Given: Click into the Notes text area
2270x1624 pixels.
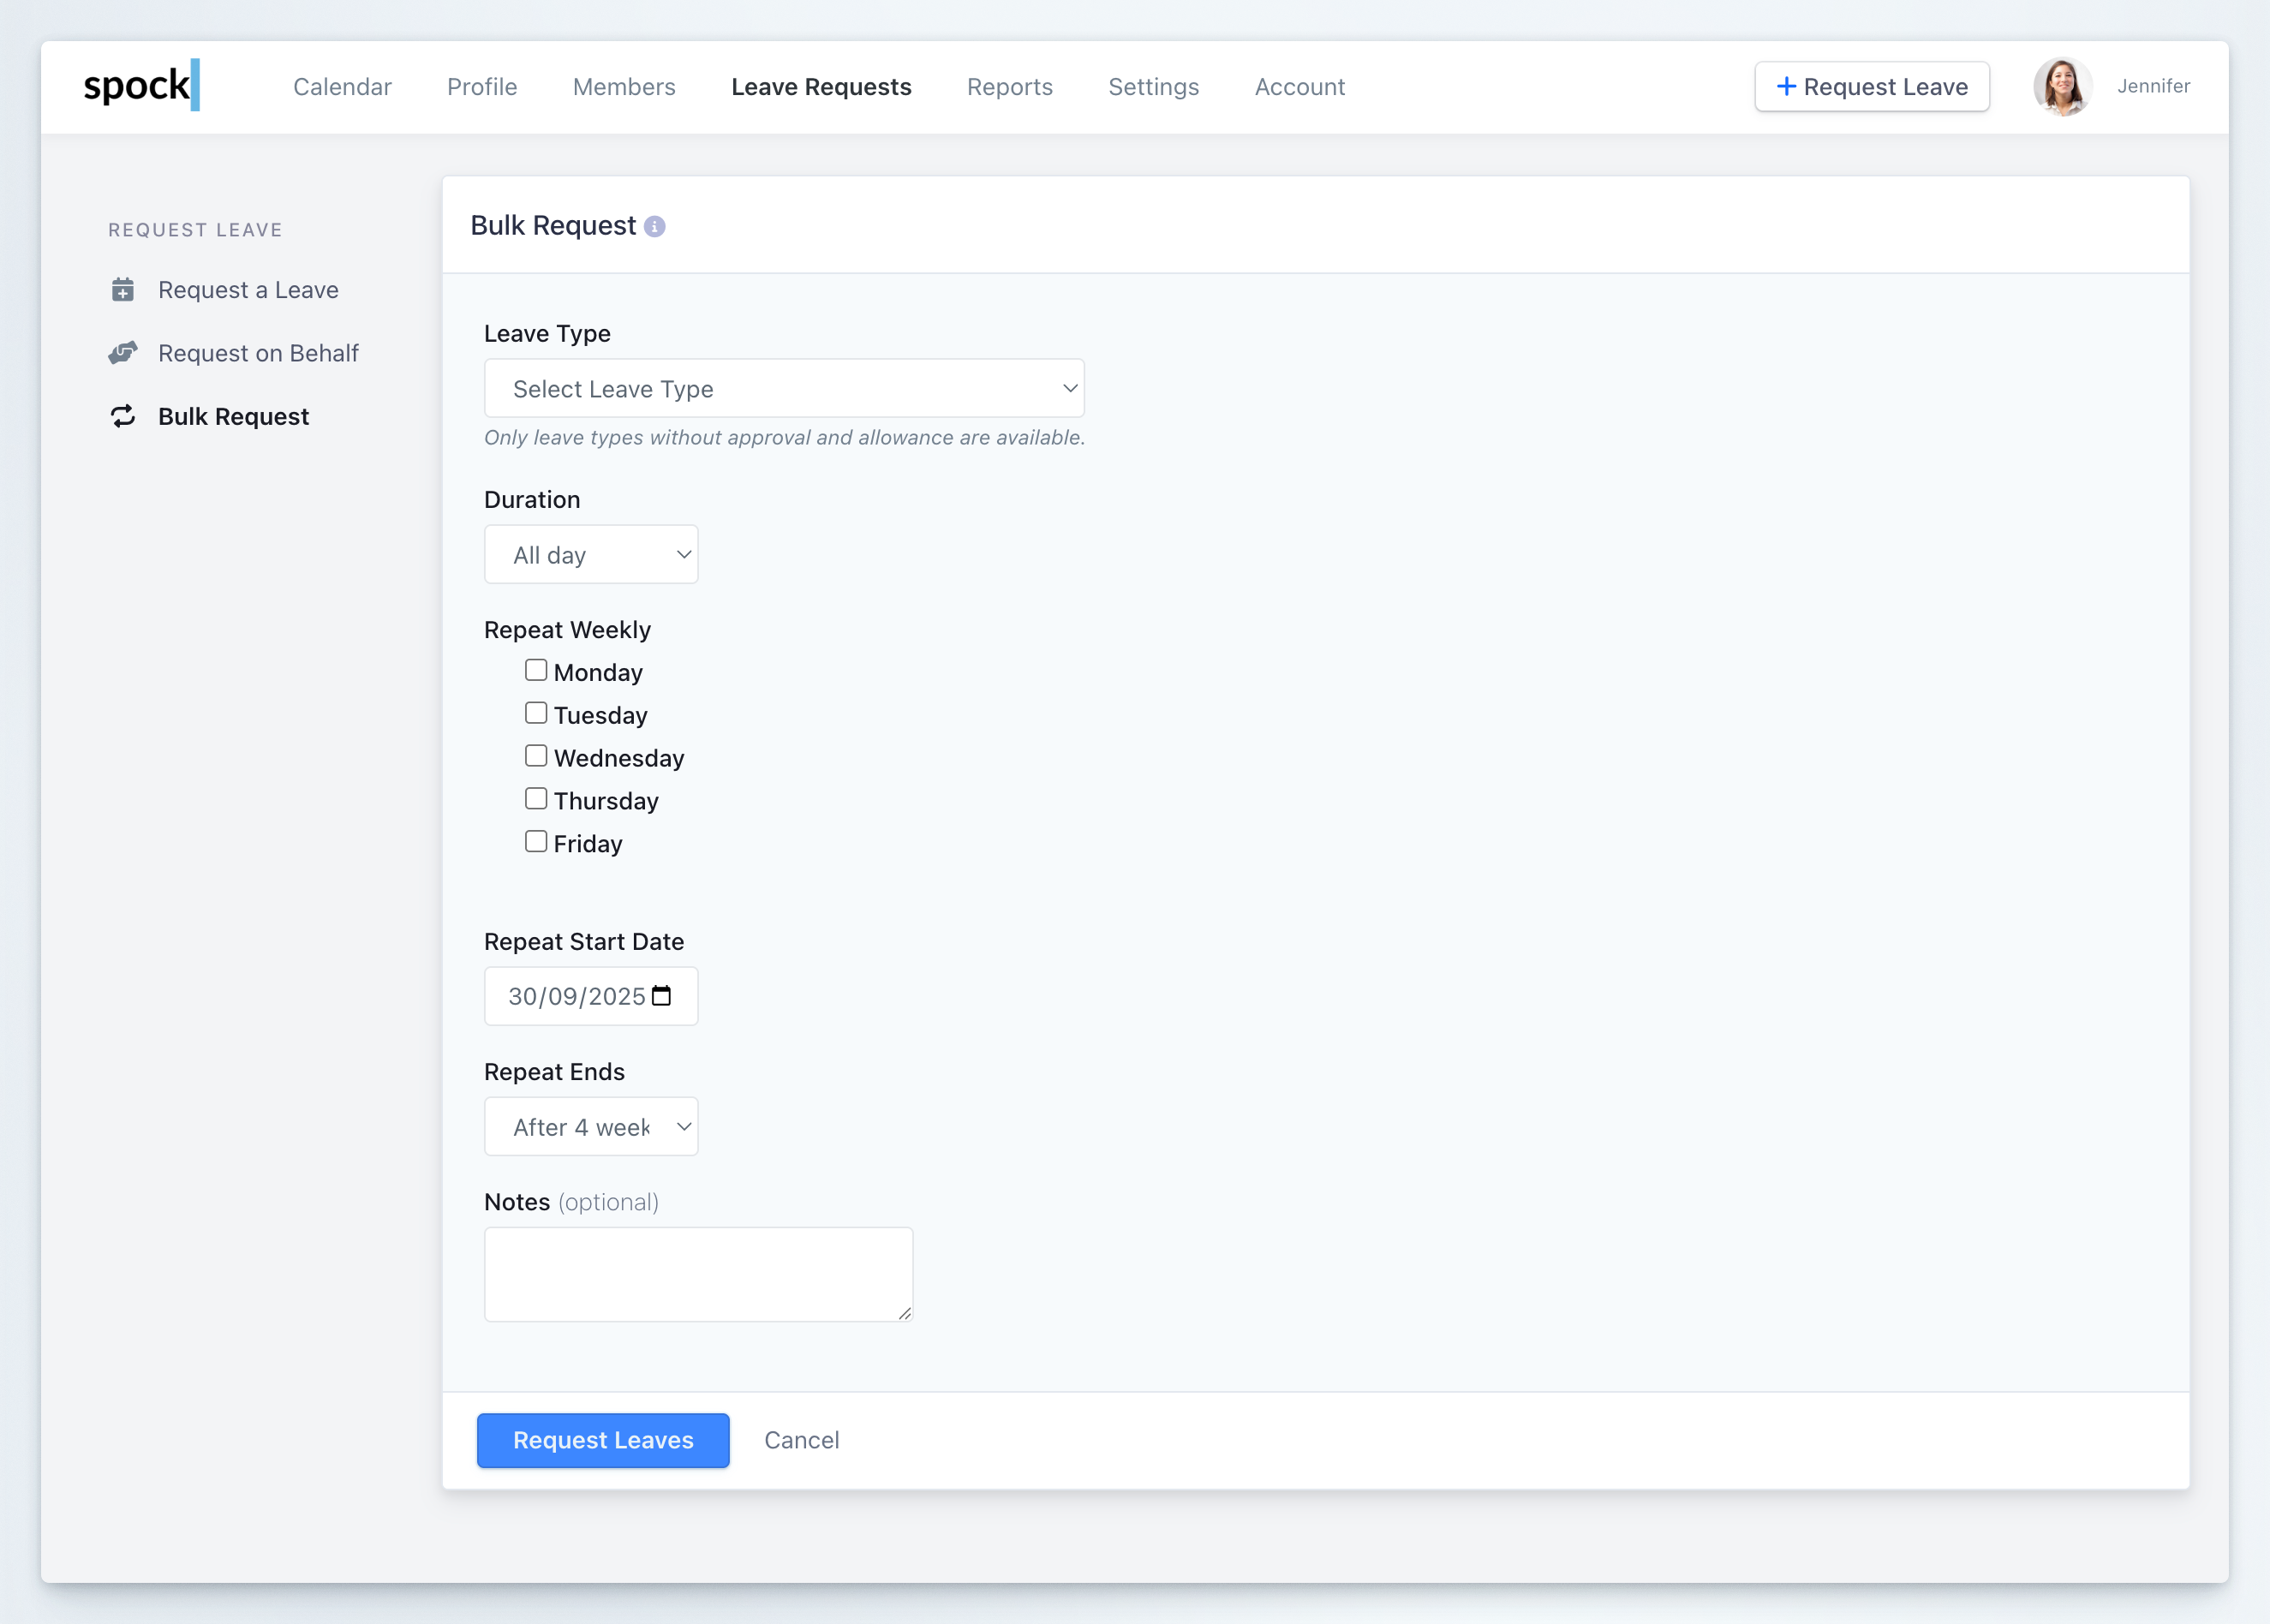Looking at the screenshot, I should coord(698,1274).
